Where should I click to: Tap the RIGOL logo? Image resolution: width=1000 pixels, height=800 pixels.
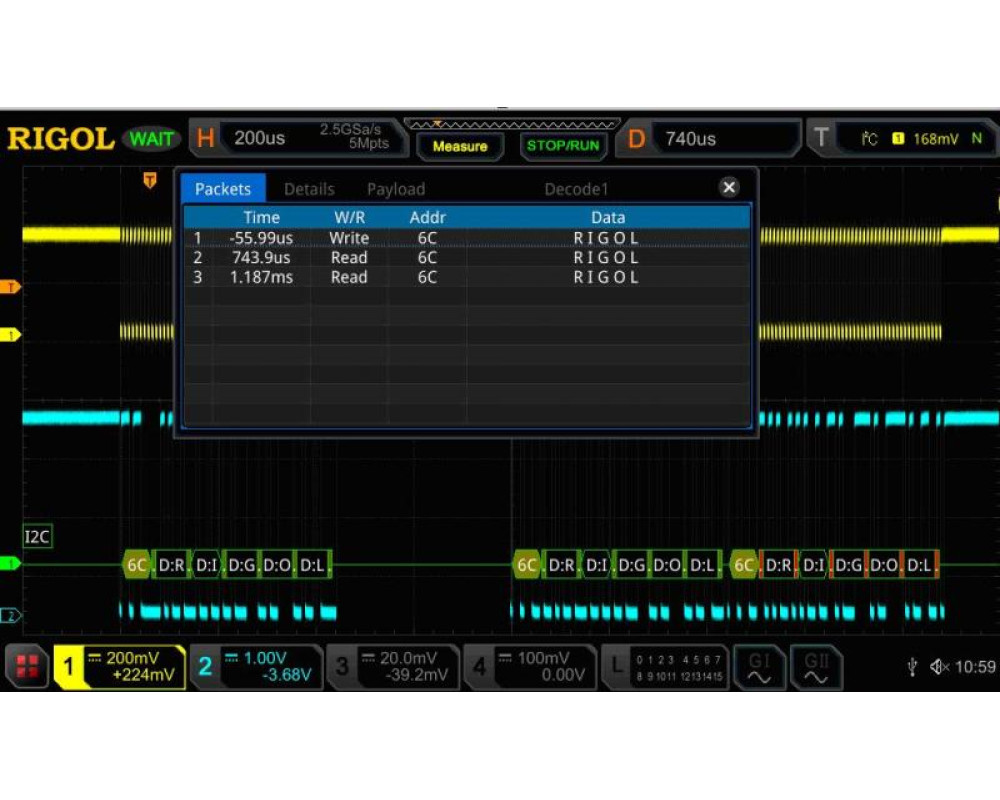60,138
